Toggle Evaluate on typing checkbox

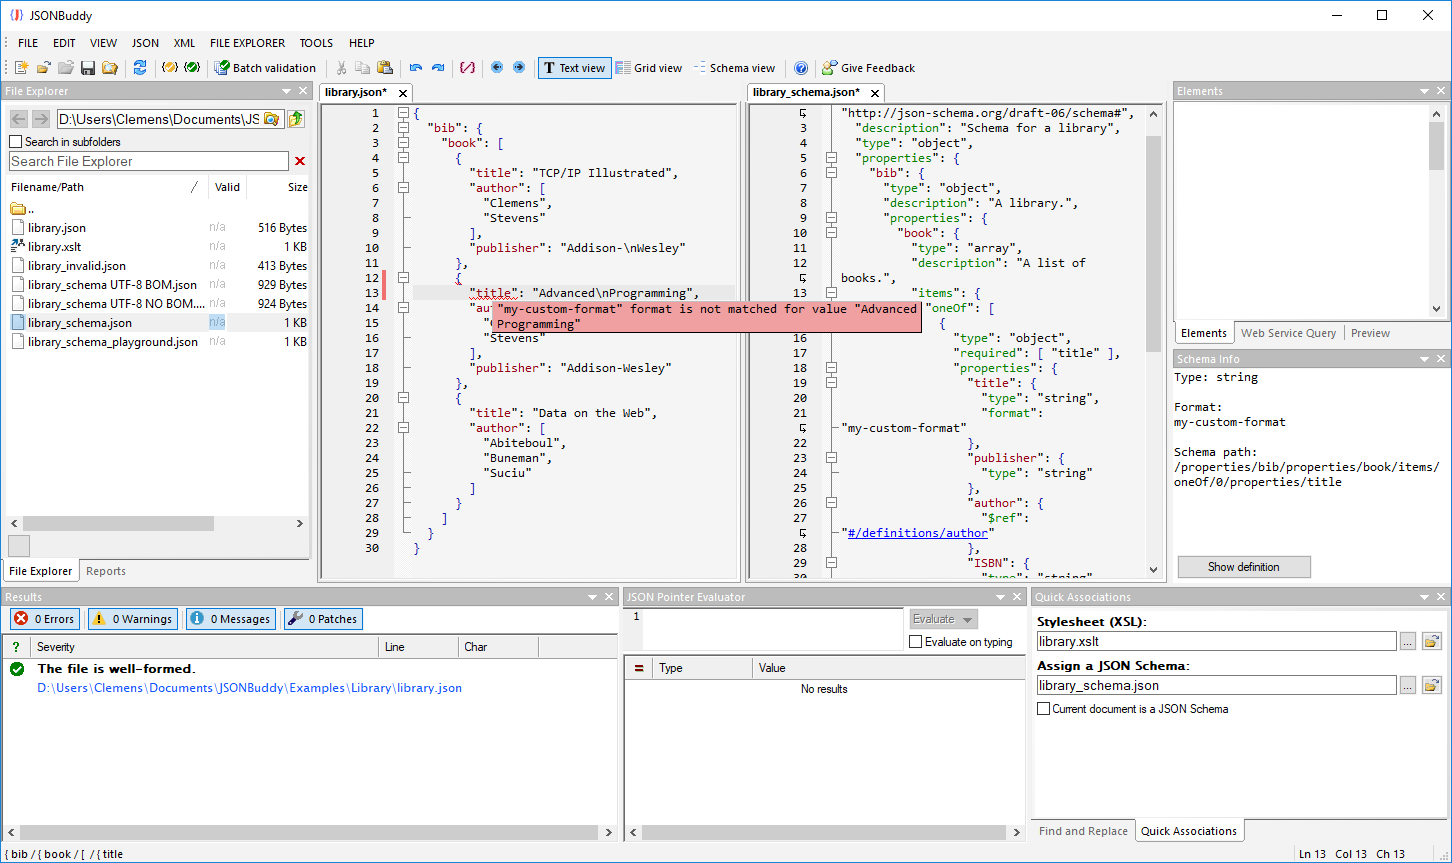tap(915, 642)
